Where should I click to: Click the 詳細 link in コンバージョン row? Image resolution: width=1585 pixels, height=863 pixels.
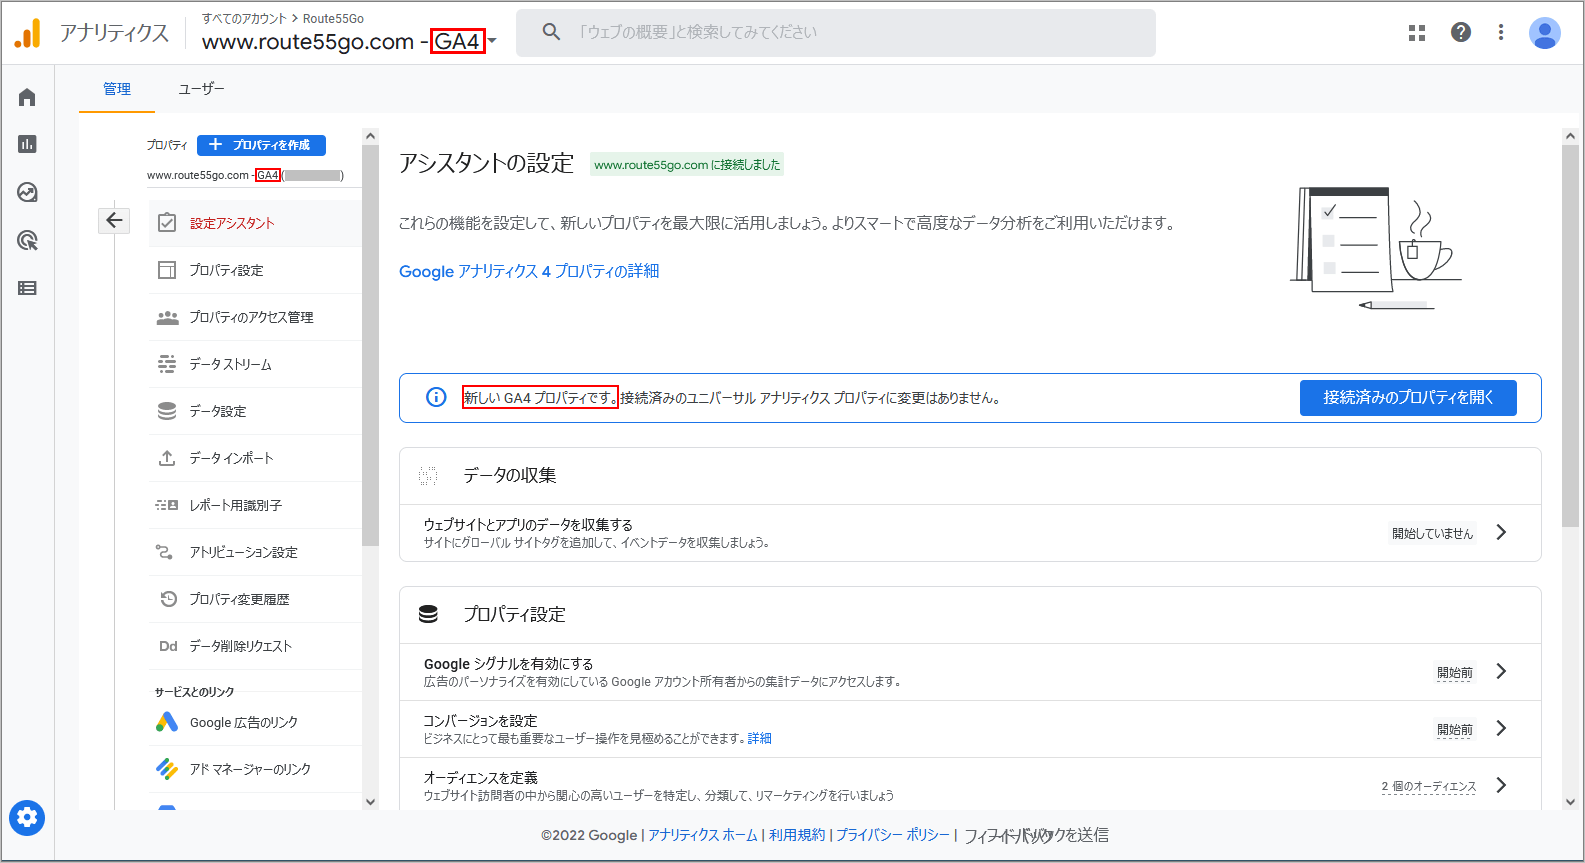[760, 739]
